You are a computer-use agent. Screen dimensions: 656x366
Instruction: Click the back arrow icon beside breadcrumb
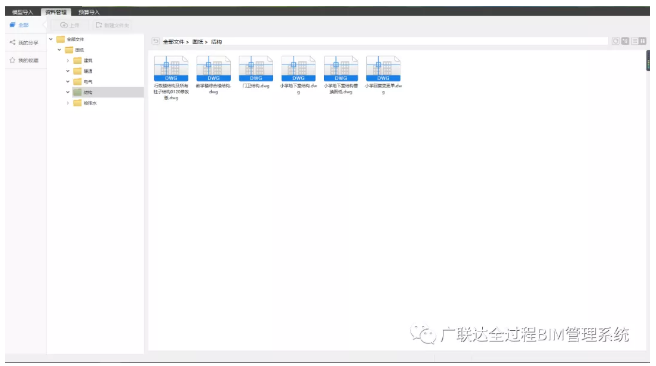point(156,41)
